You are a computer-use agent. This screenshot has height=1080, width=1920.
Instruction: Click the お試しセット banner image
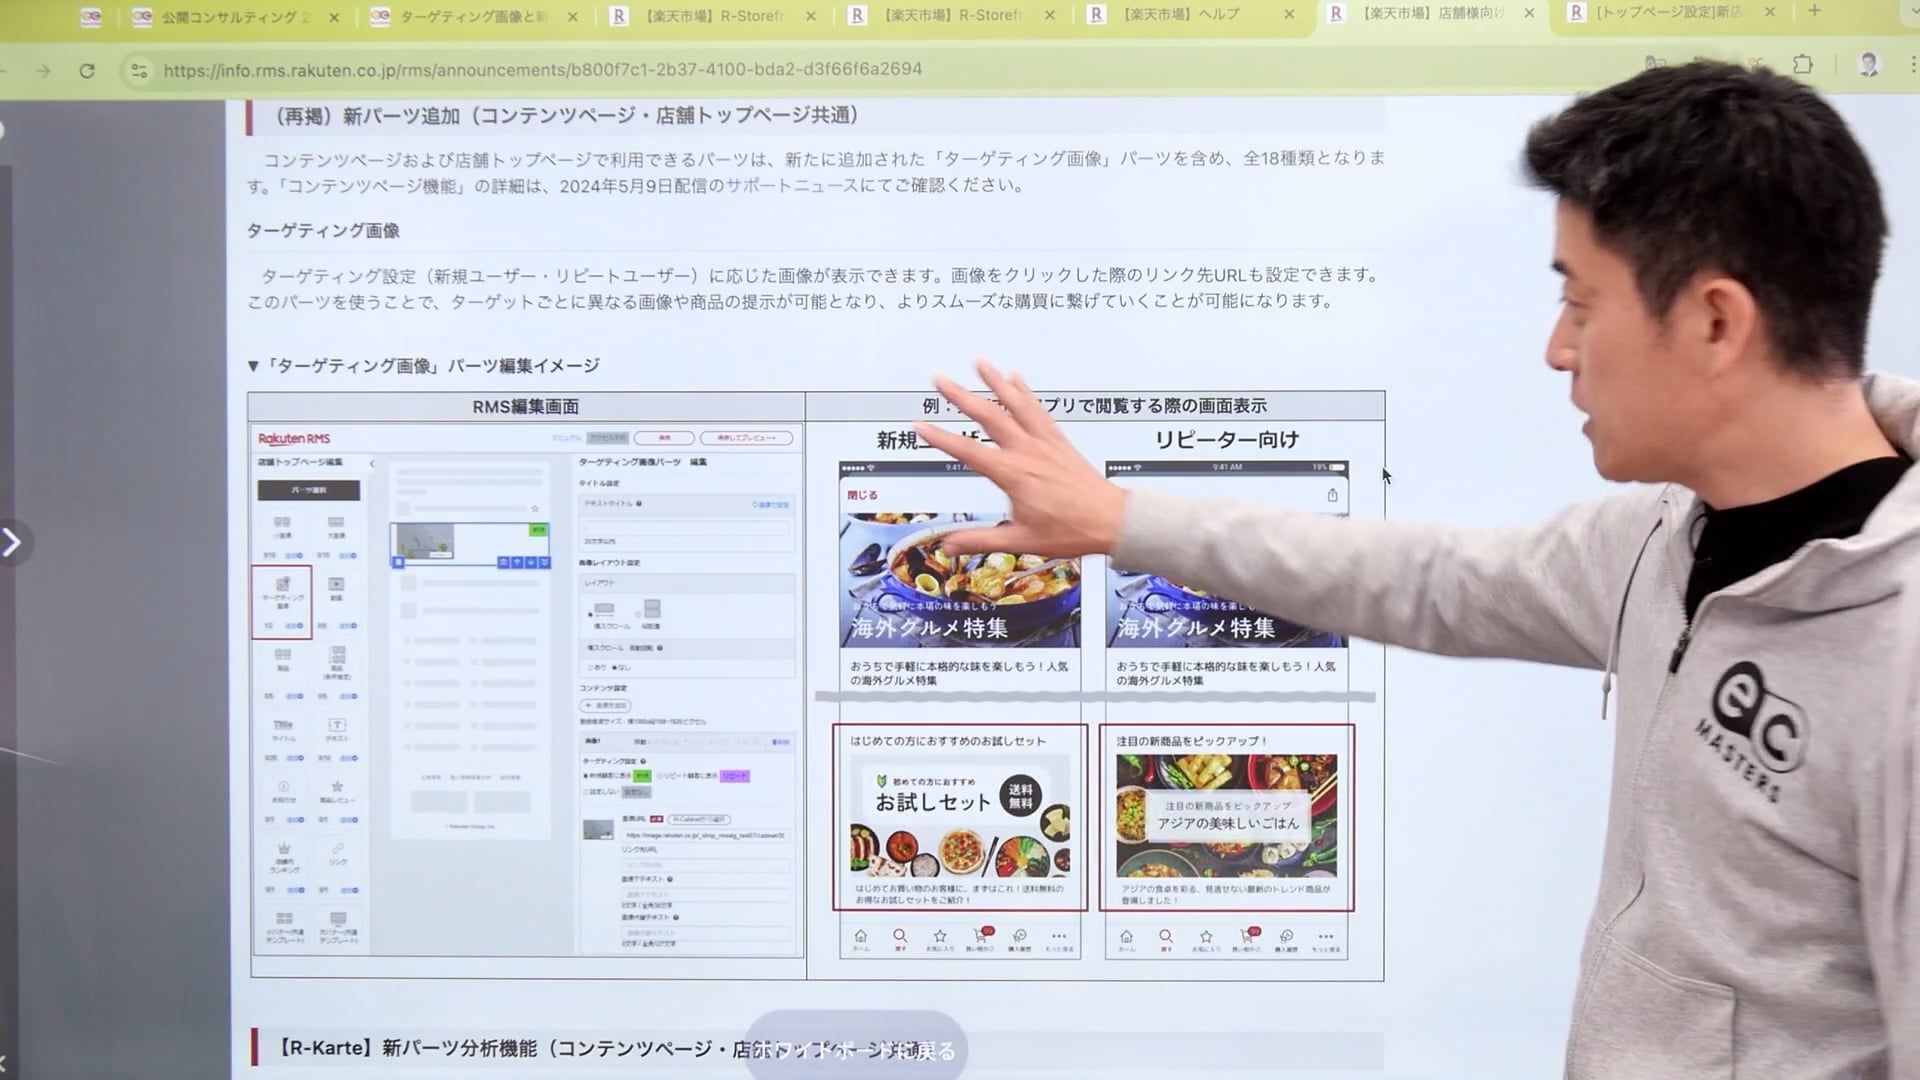960,816
